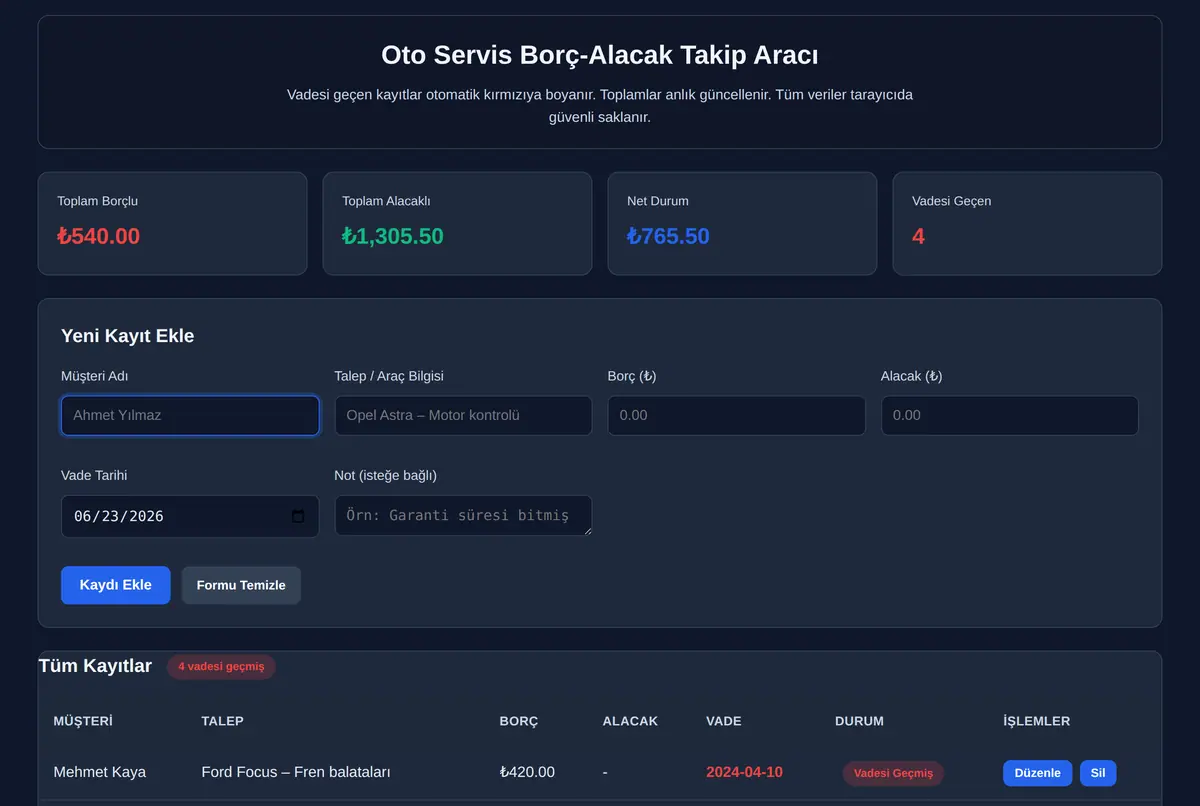
Task: Select the Vade Tarihi date field
Action: point(190,516)
